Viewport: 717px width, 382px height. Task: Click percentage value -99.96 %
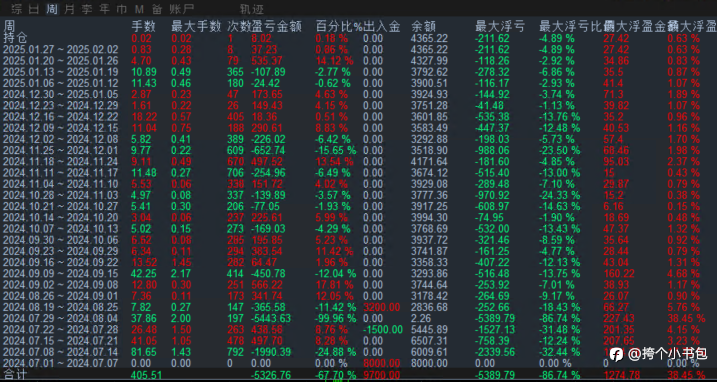(x=336, y=318)
